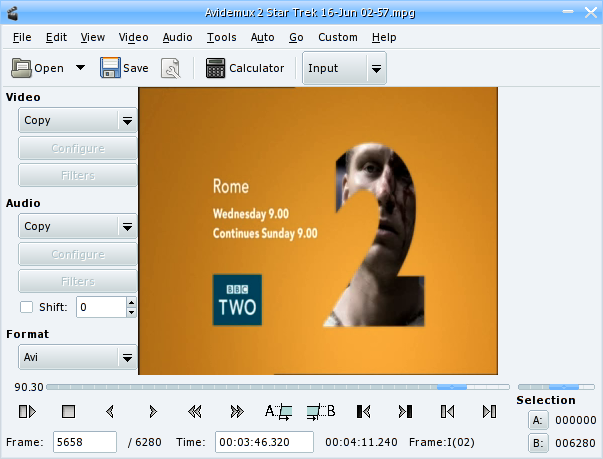This screenshot has width=603, height=459.
Task: Increase the Shift value with up arrow
Action: 132,302
